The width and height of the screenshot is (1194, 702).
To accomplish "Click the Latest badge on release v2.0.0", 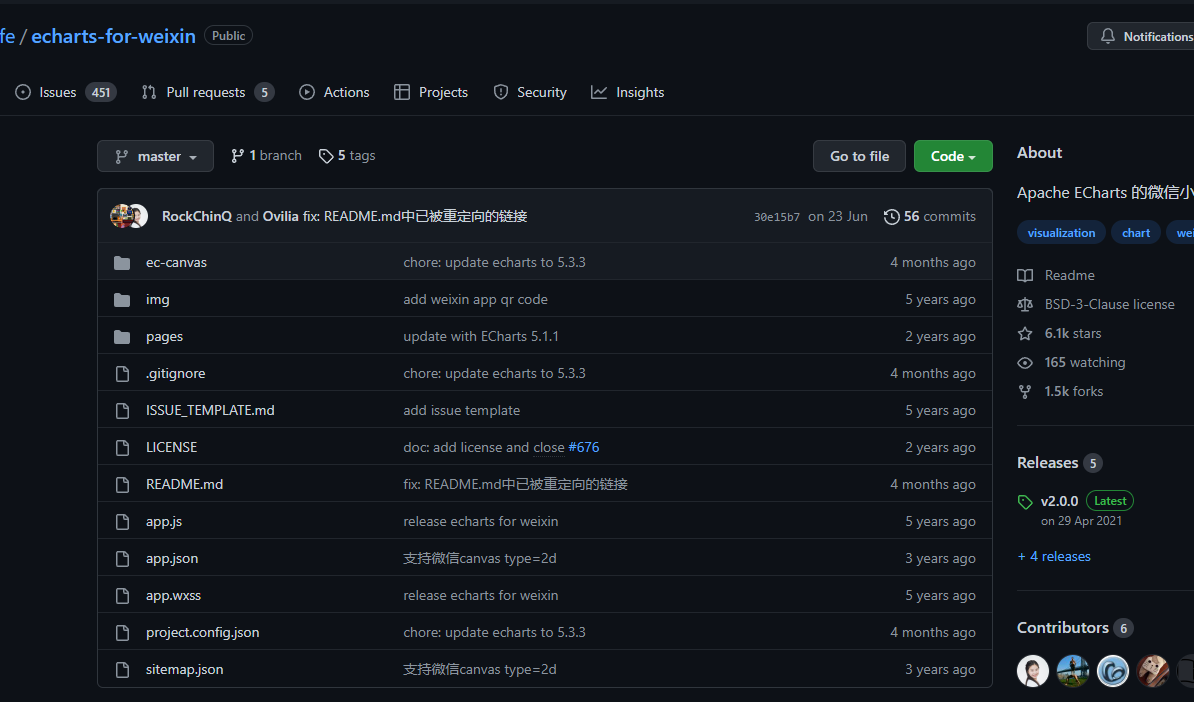I will pos(1109,500).
